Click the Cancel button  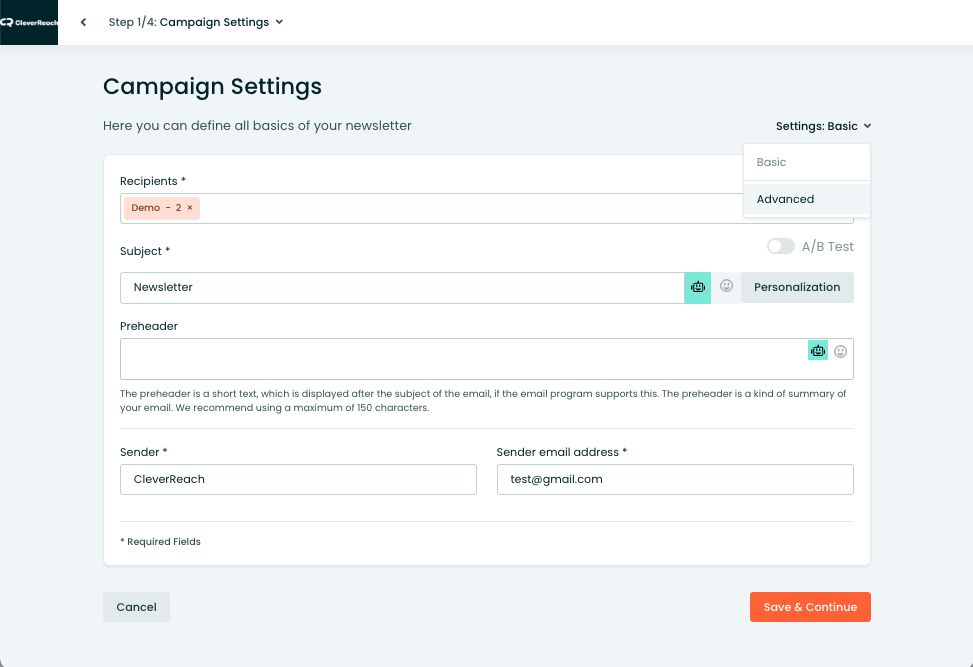(x=137, y=607)
